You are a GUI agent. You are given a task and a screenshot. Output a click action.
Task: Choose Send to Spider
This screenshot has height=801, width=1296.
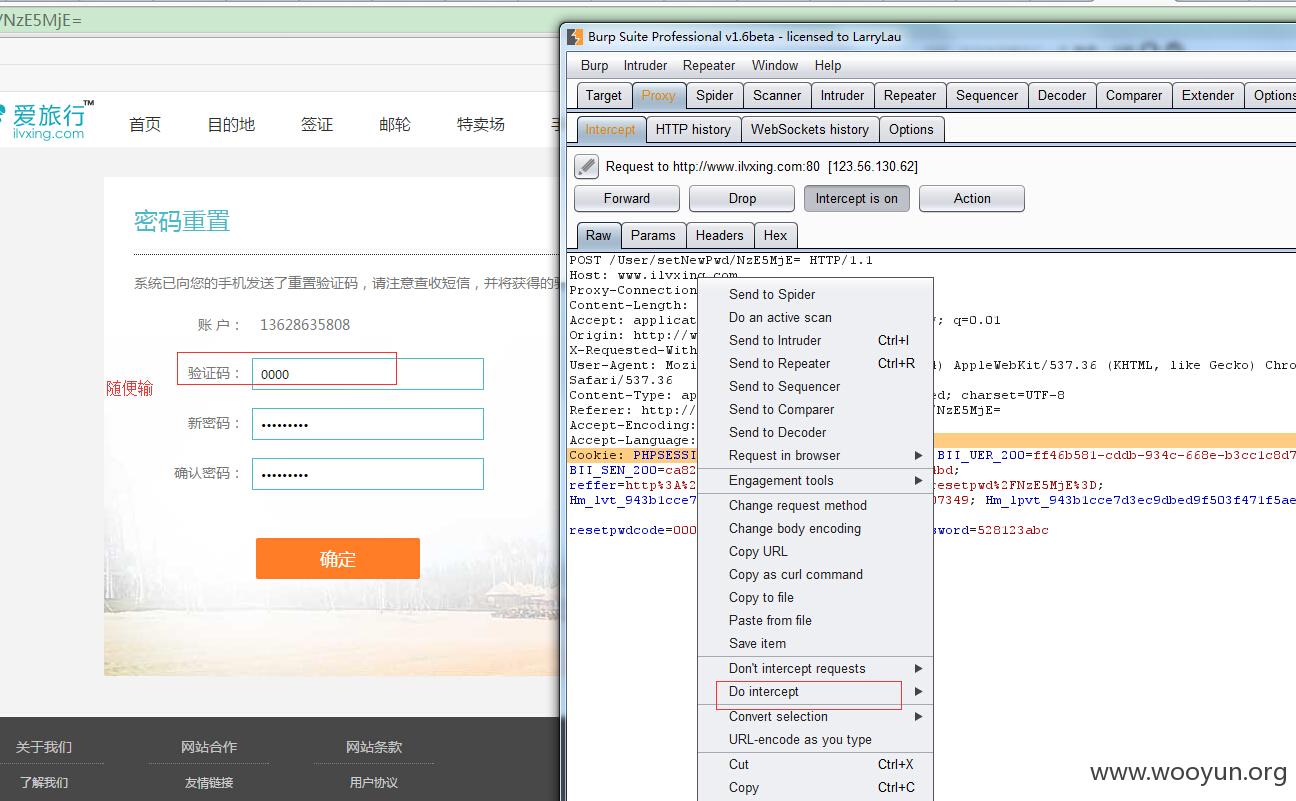815,294
